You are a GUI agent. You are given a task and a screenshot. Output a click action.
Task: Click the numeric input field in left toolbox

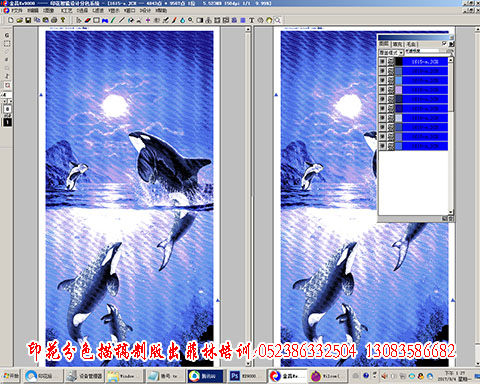pos(7,95)
